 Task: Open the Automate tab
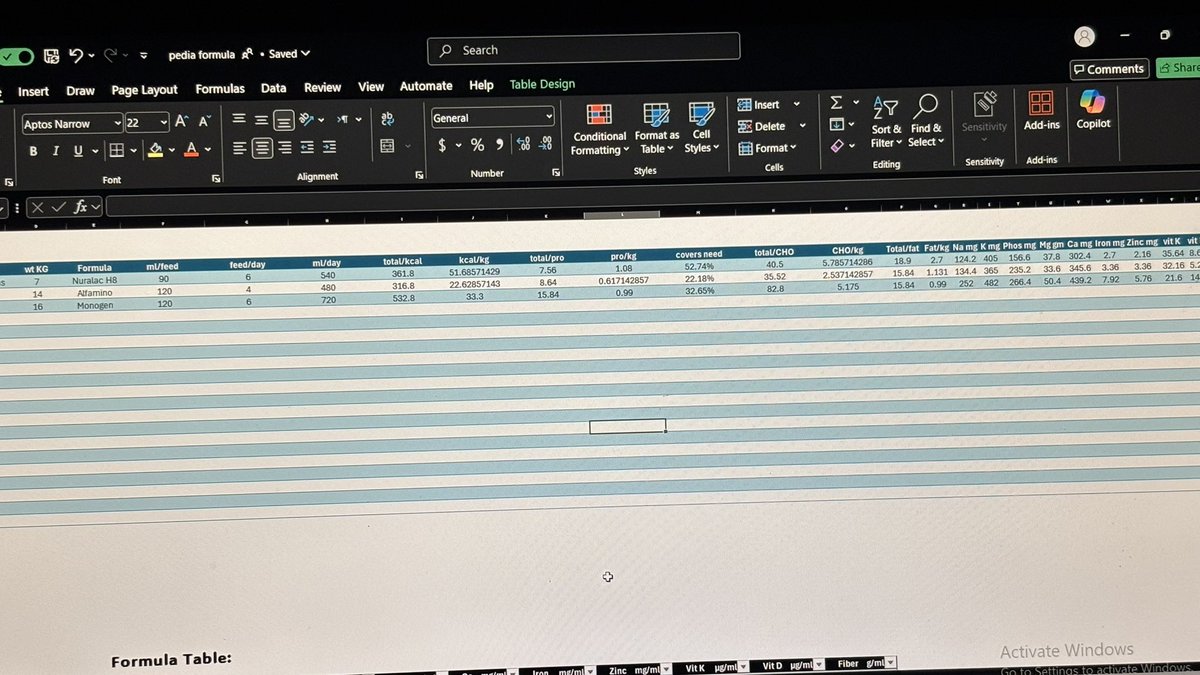point(426,86)
